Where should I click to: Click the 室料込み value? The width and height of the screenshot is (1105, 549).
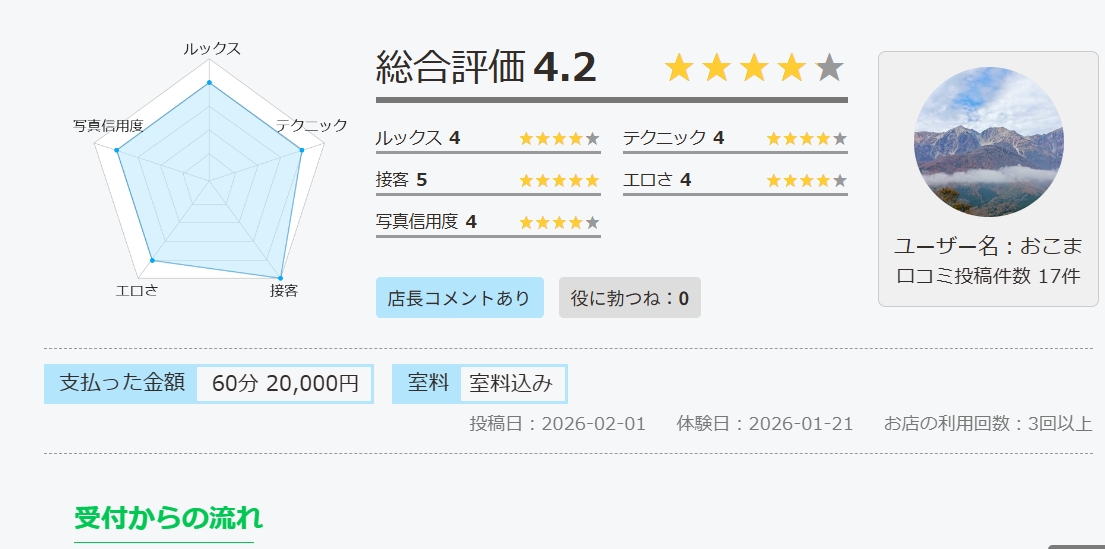(x=511, y=384)
